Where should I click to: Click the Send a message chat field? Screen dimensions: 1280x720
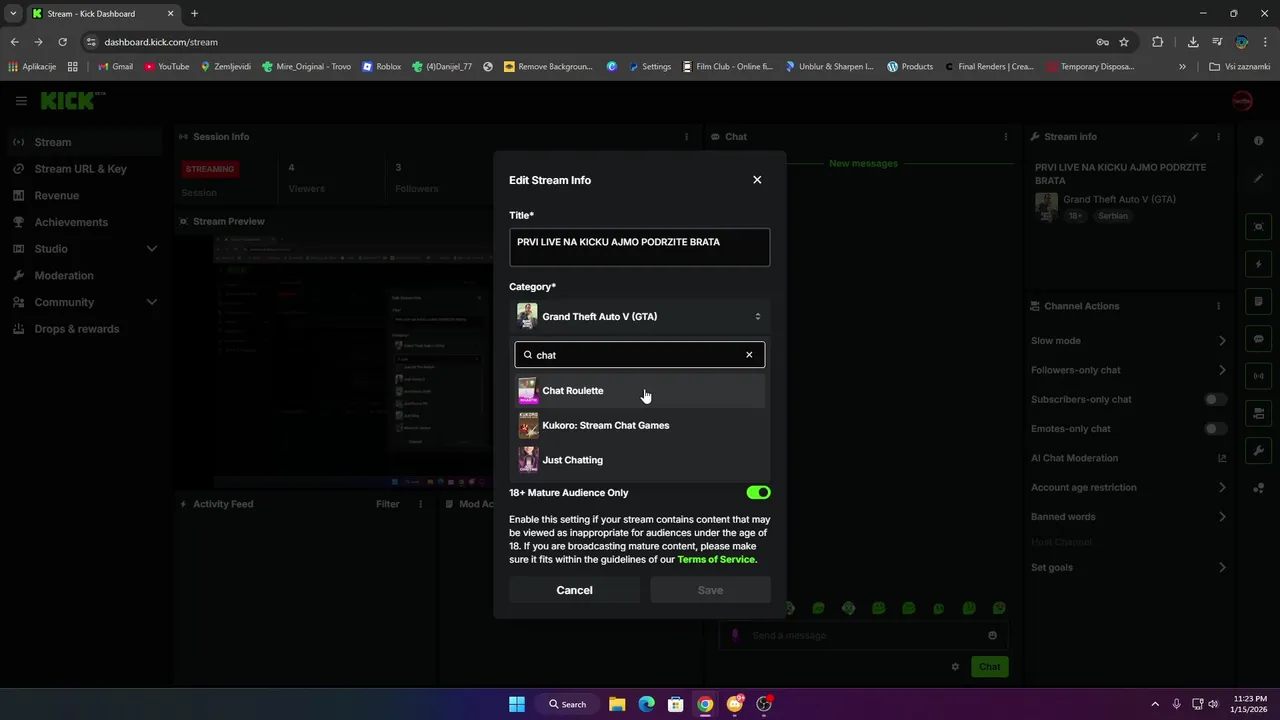[x=864, y=635]
